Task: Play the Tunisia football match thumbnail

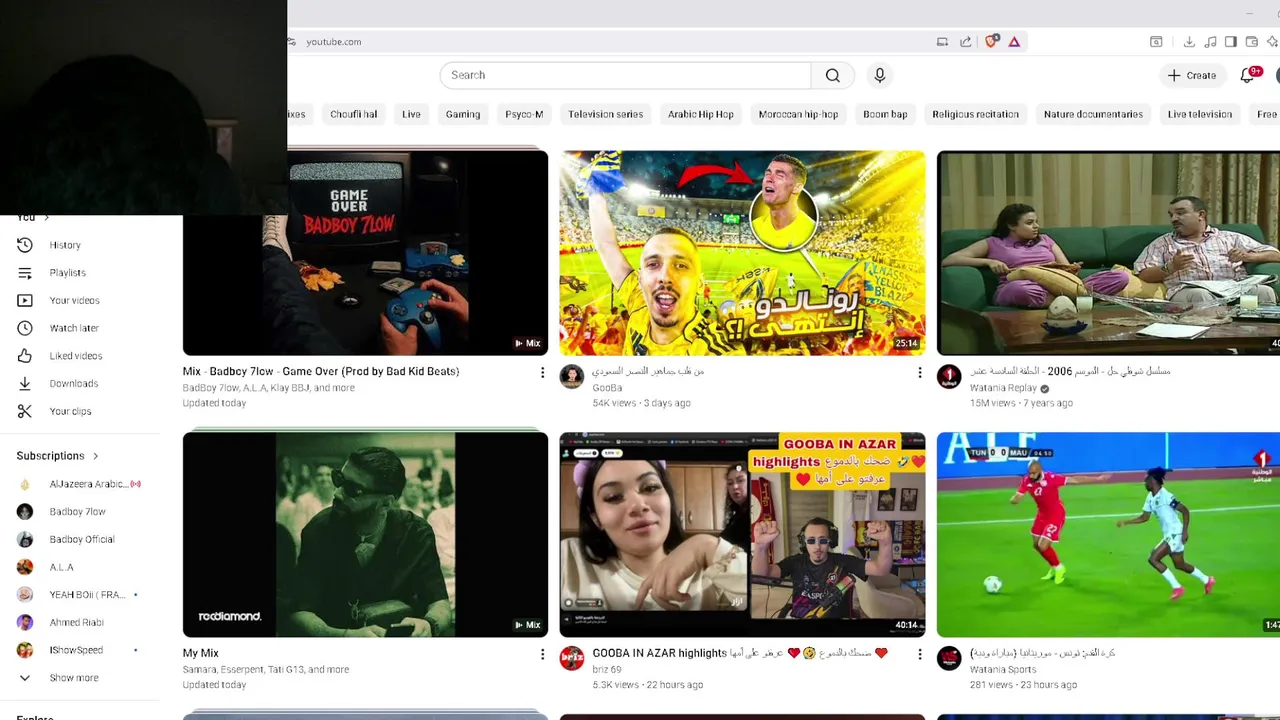Action: pos(1108,535)
